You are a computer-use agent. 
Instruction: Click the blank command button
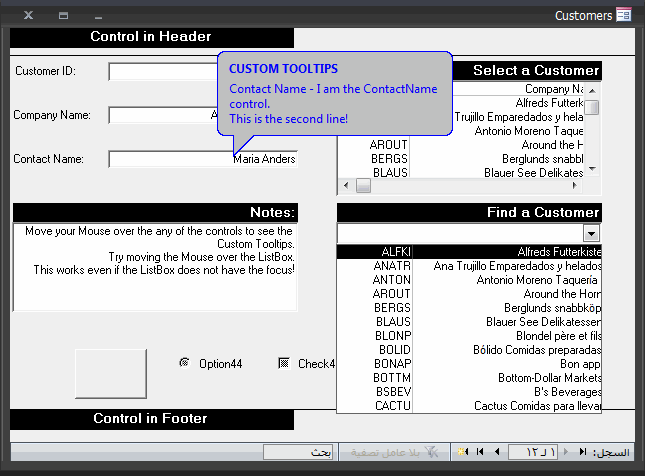[x=111, y=374]
